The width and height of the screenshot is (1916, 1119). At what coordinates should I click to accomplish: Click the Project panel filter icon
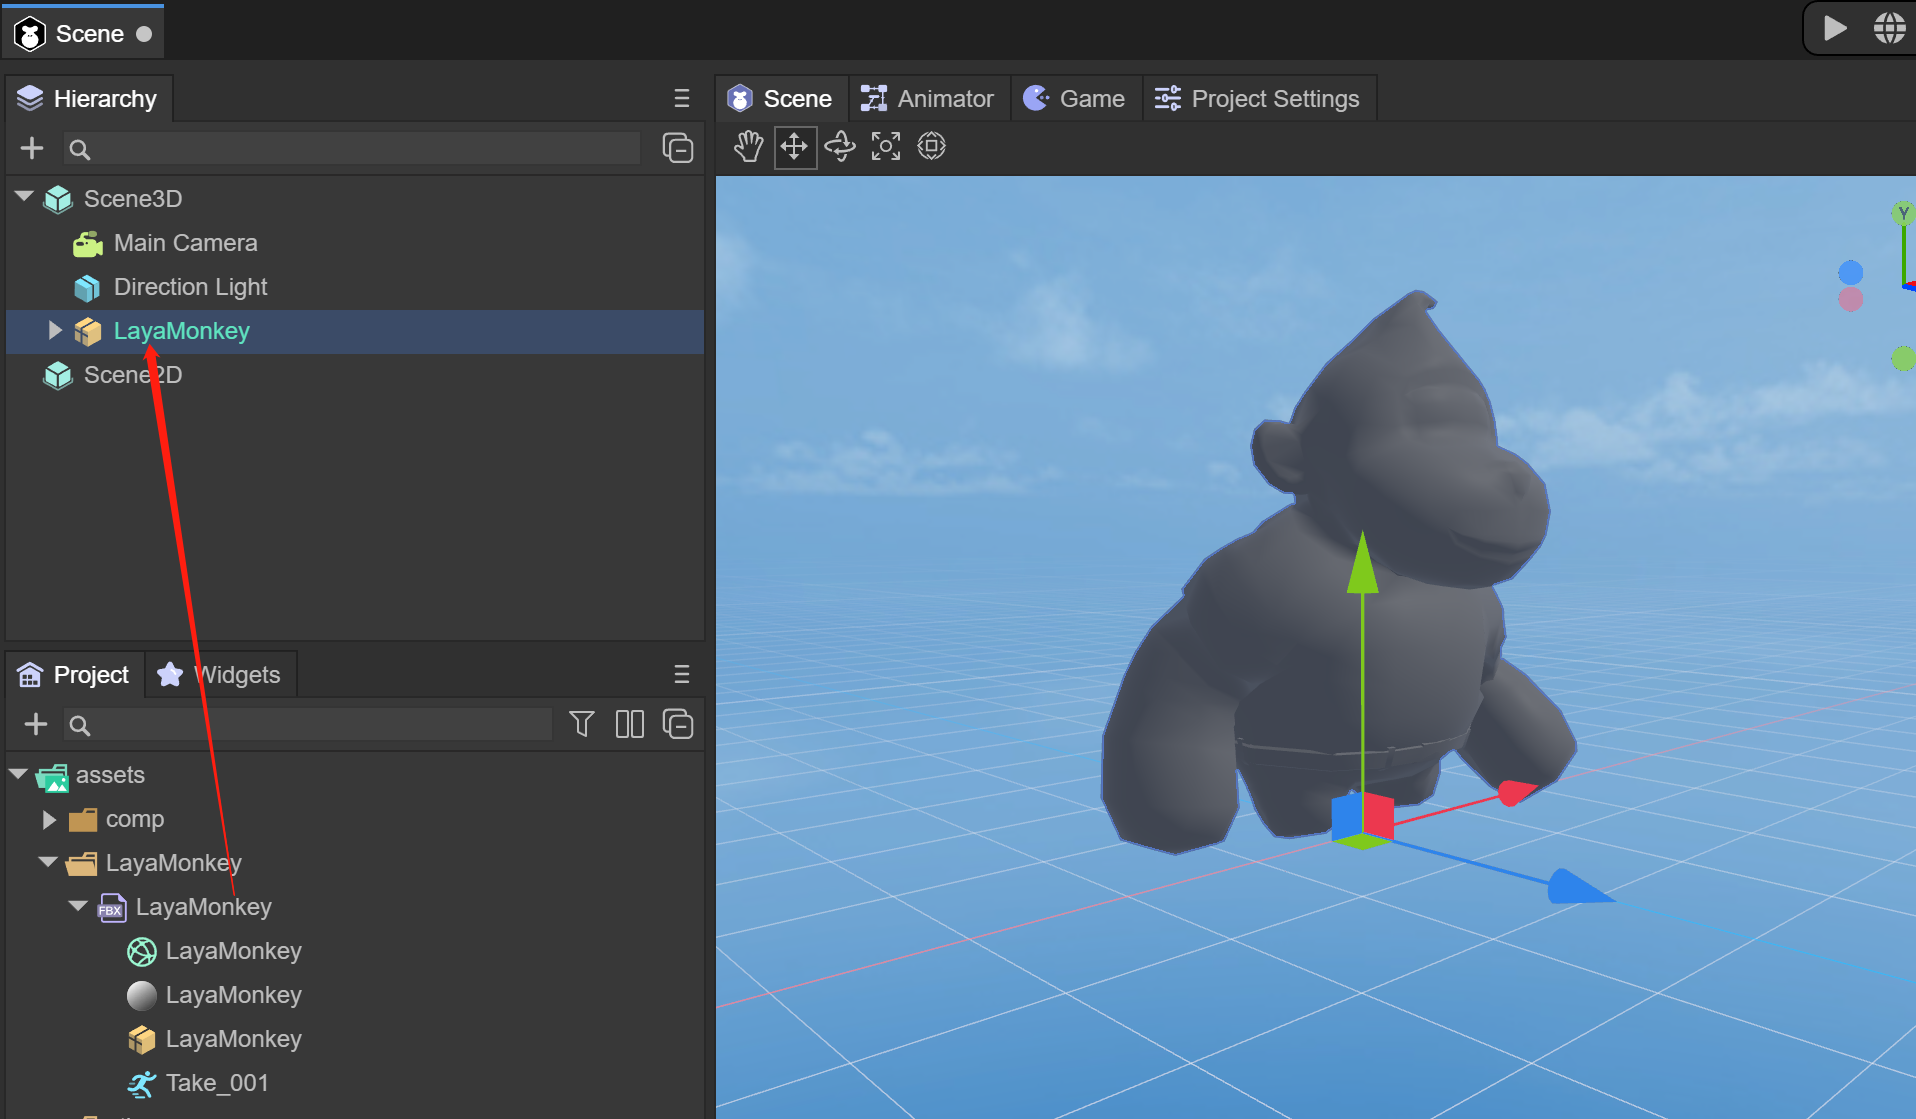(582, 724)
